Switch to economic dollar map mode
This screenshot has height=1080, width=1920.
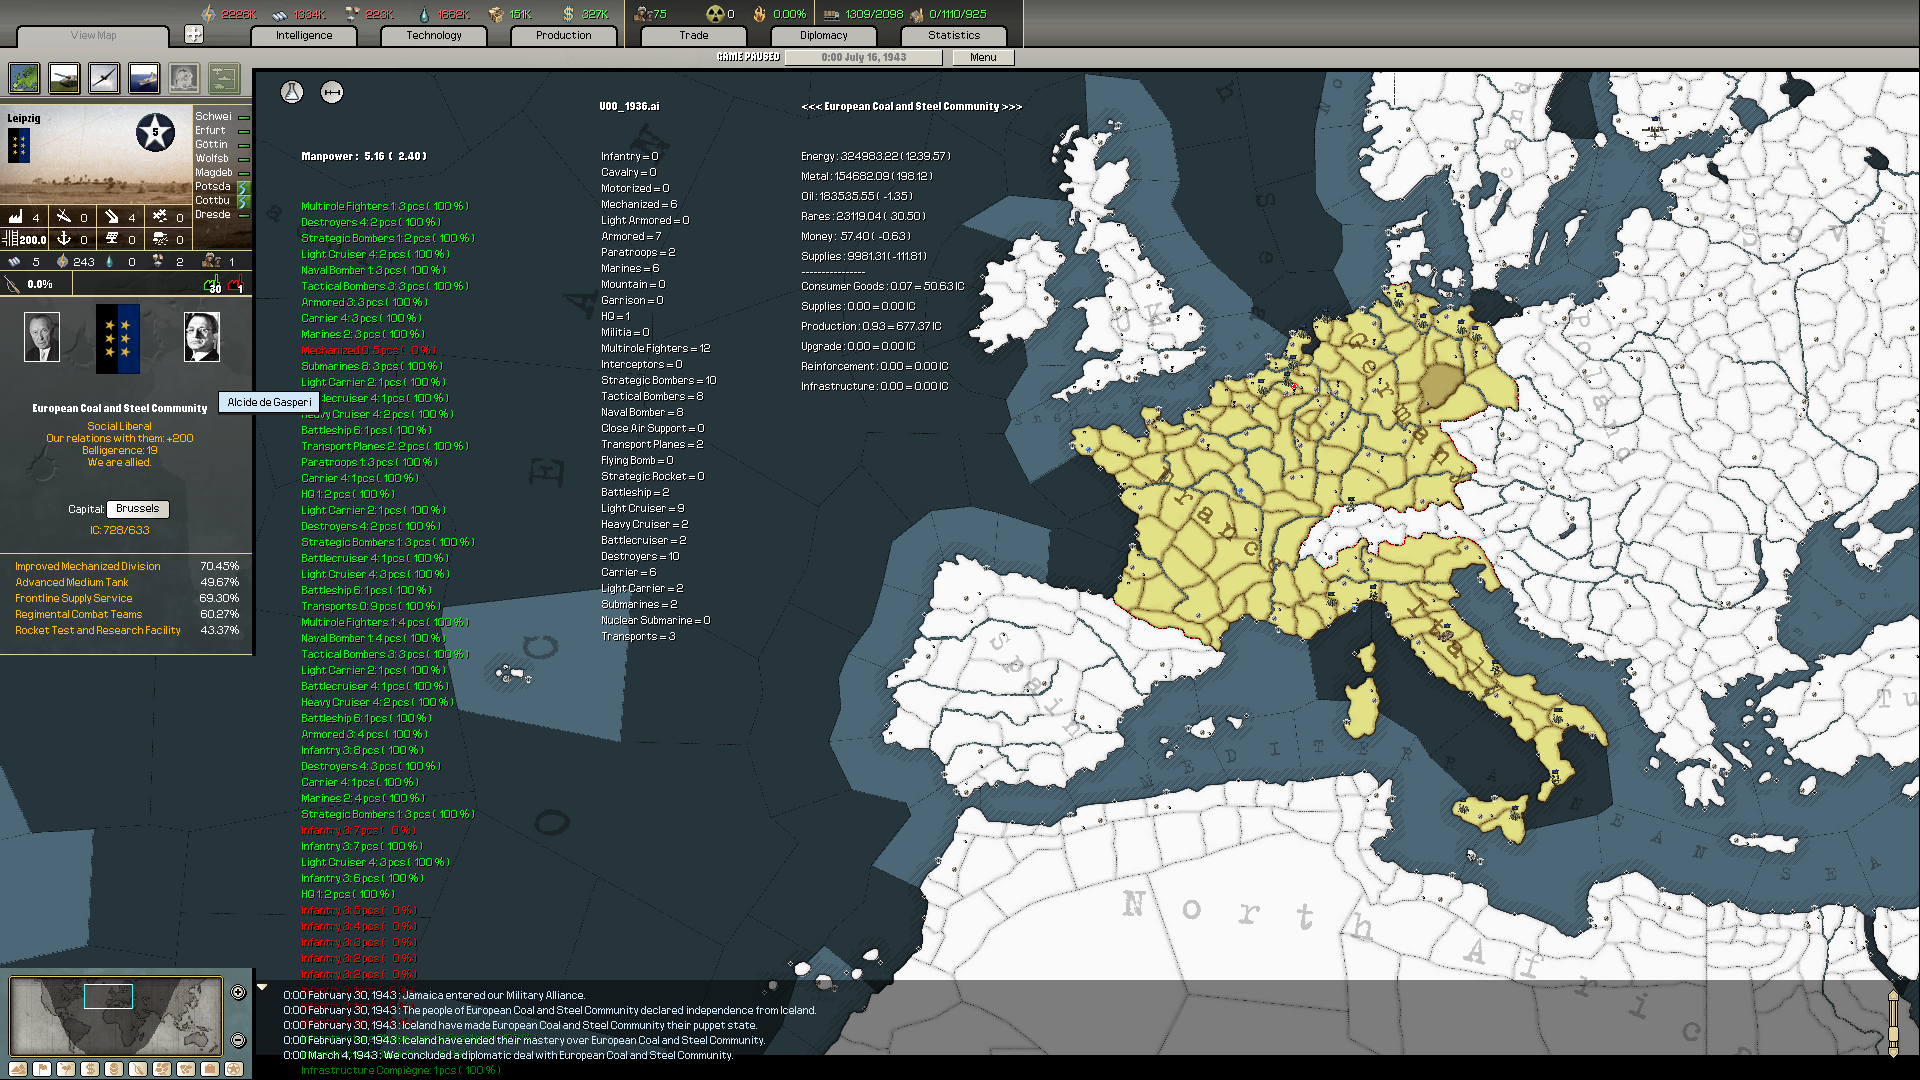pyautogui.click(x=90, y=1069)
